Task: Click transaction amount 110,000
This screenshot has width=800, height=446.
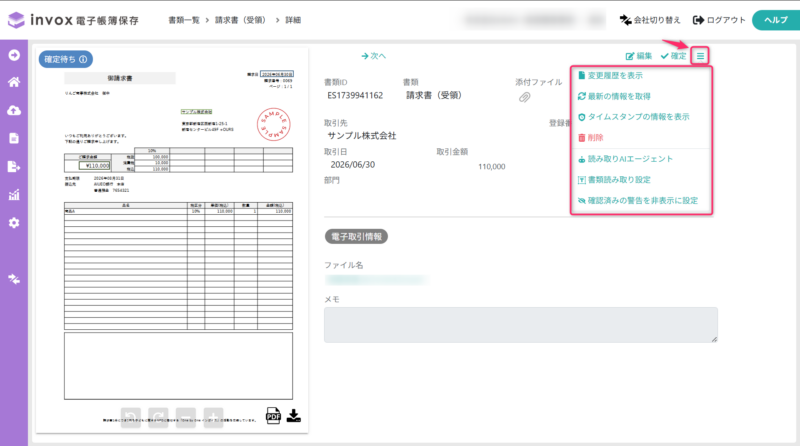Action: 492,167
